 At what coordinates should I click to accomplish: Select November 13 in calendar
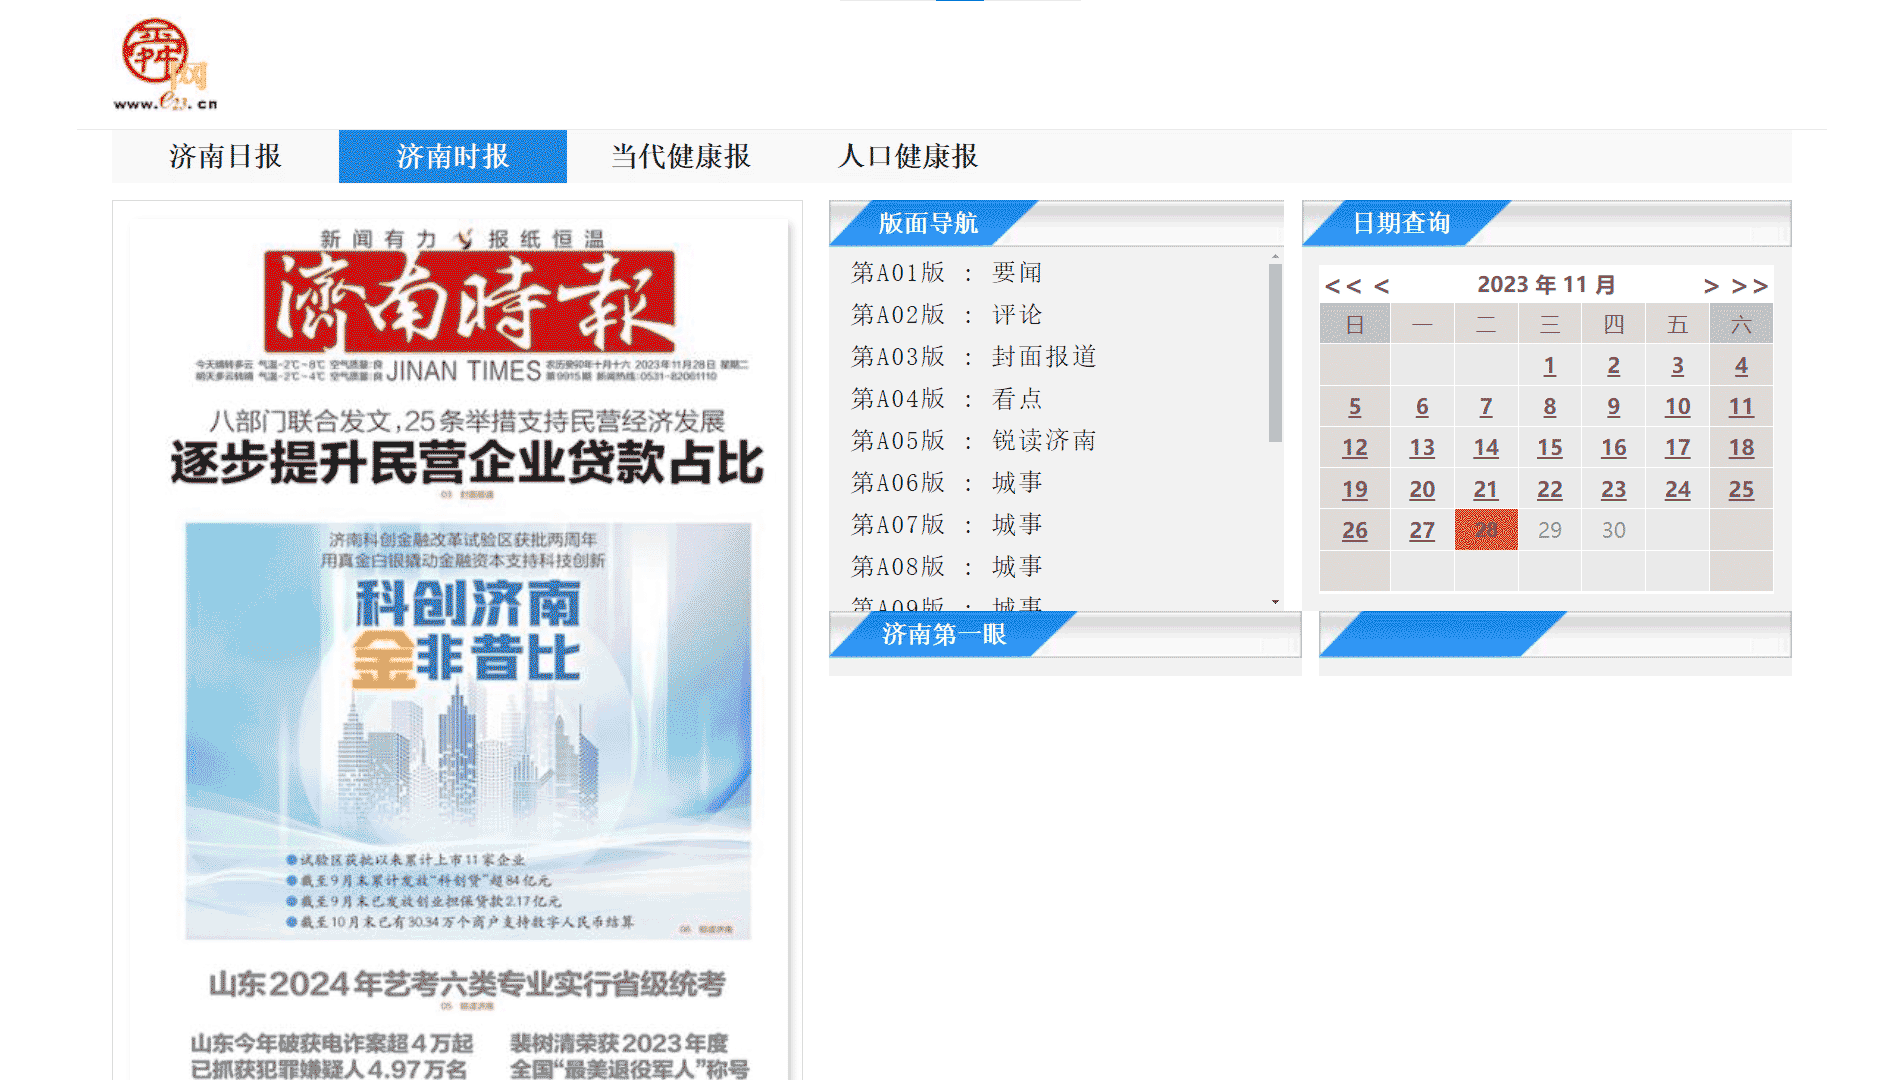click(1422, 448)
